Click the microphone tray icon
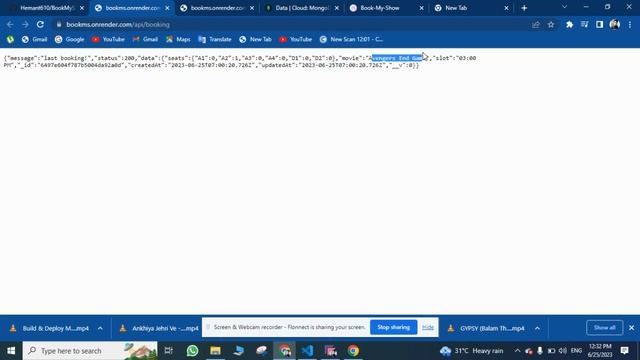Image resolution: width=640 pixels, height=360 pixels. click(540, 351)
